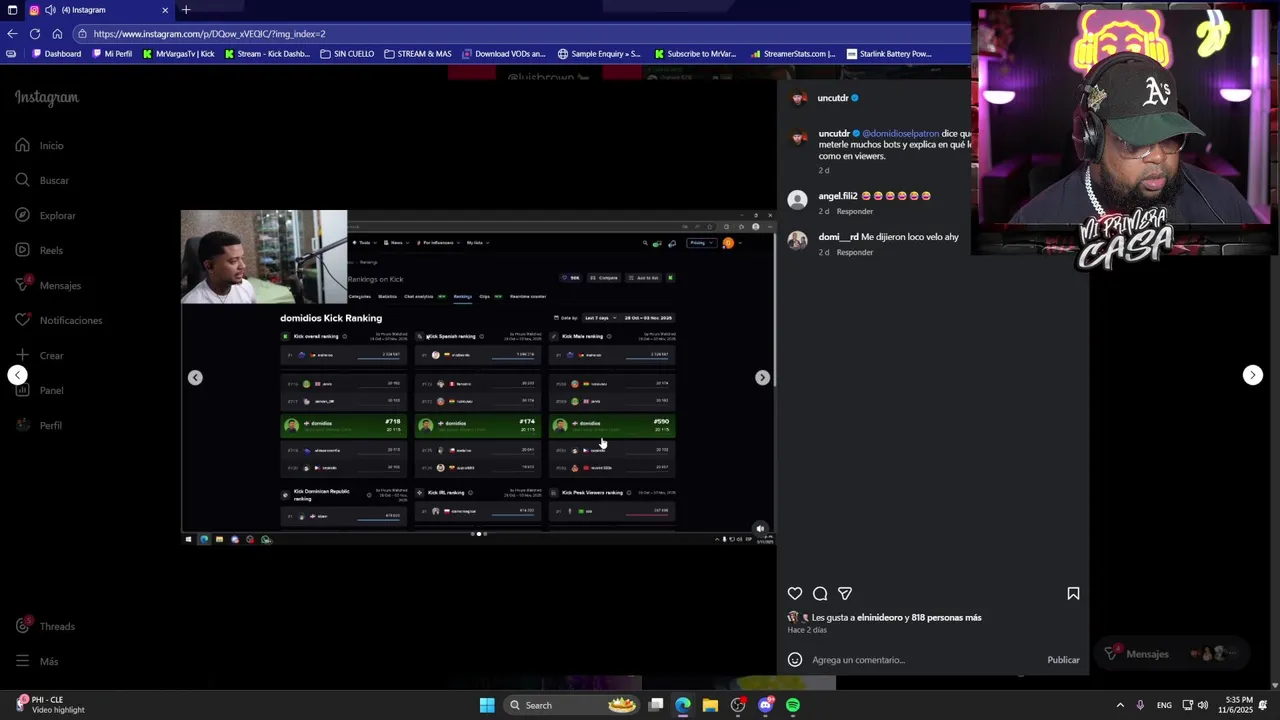
Task: Open the tab actions menu
Action: (12, 10)
